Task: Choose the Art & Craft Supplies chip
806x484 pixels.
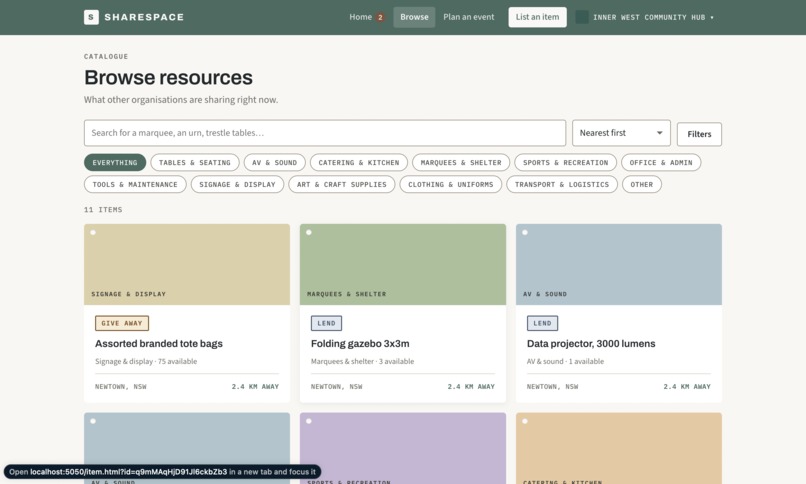Action: (342, 184)
